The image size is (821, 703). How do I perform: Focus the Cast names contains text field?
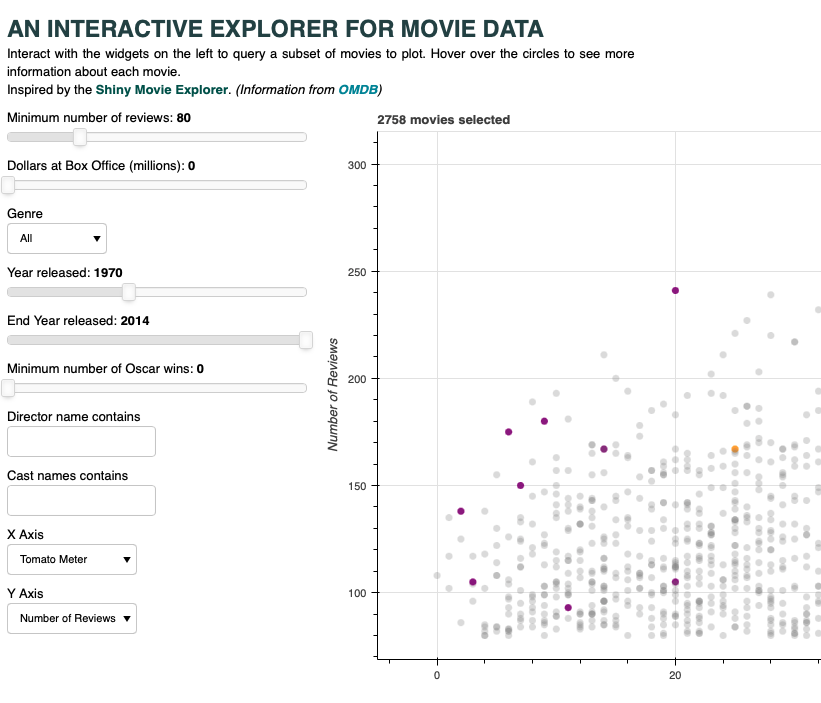click(81, 500)
